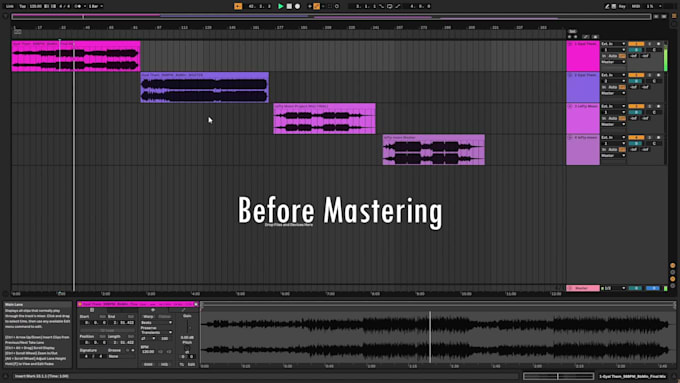Open clip Envelopes tab pencil icon
Image resolution: width=680 pixels, height=383 pixels.
click(x=183, y=310)
